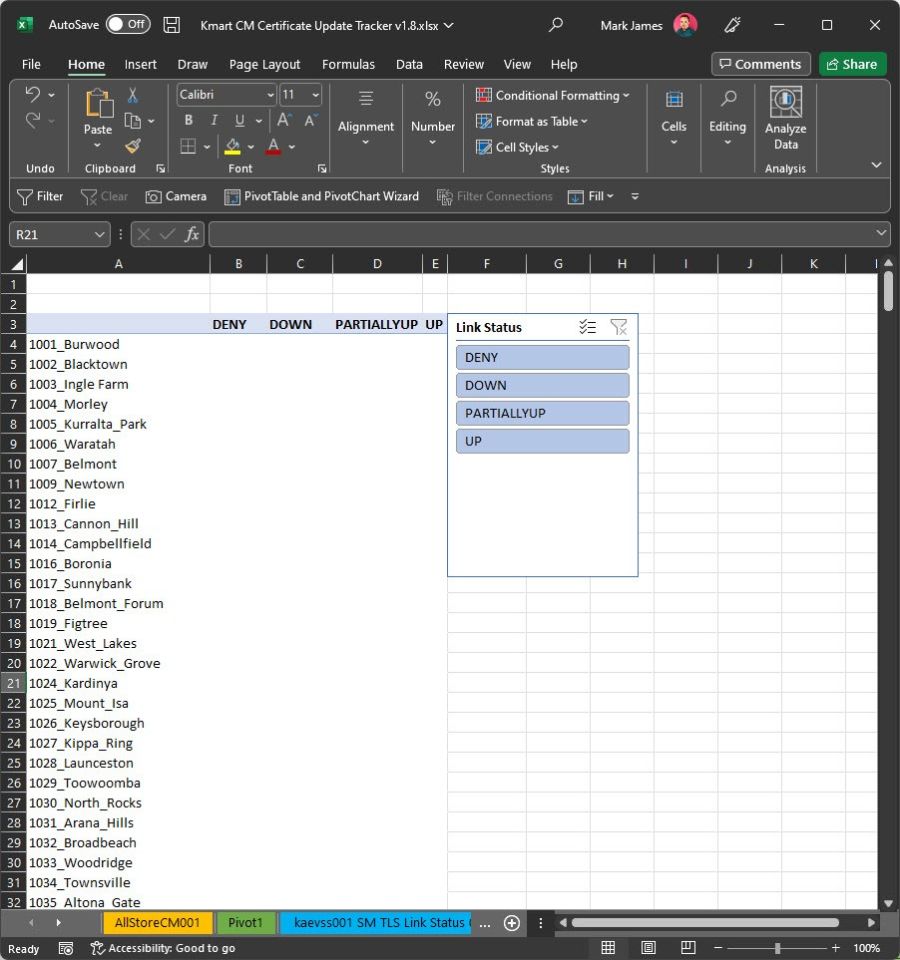Open the Name Box dropdown arrow
900x960 pixels.
(99, 234)
